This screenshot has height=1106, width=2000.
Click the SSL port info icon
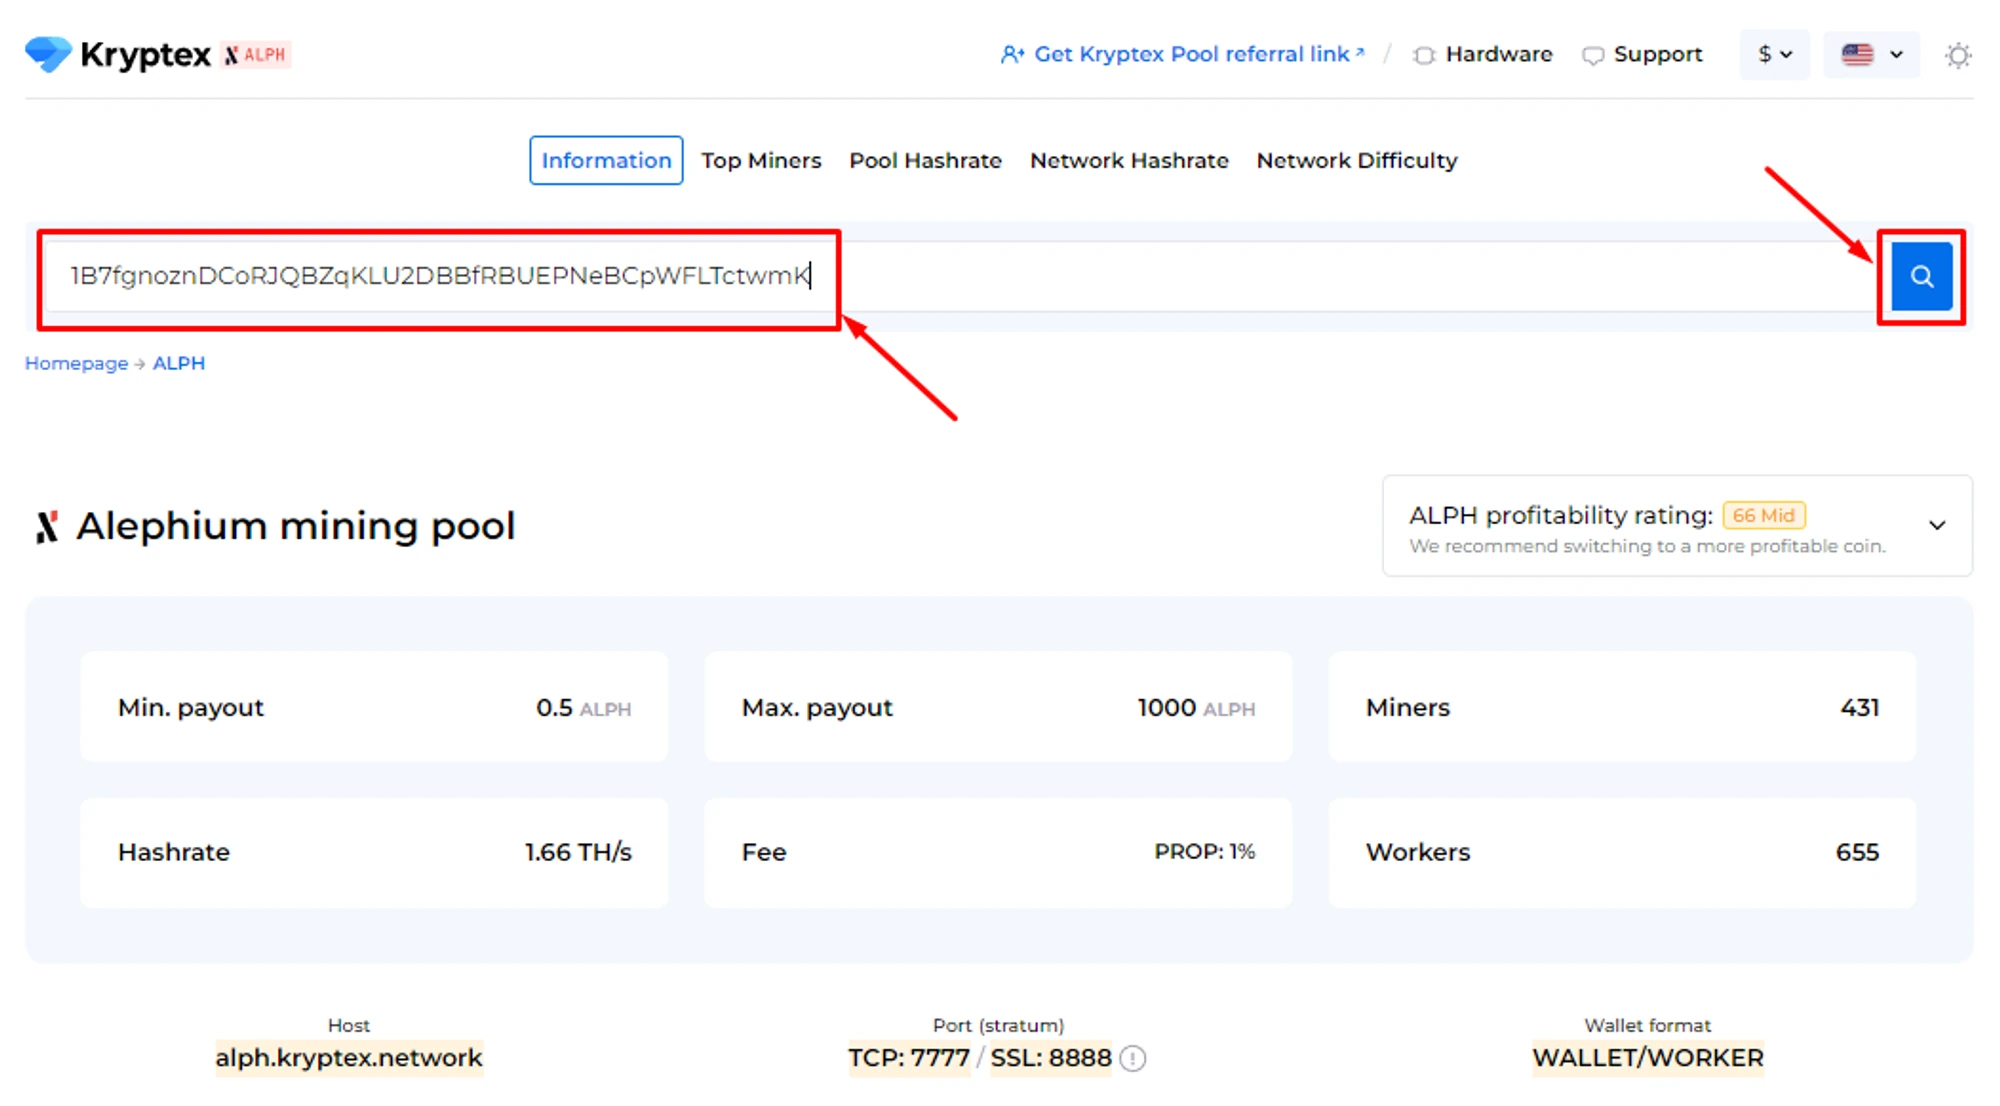coord(1133,1058)
